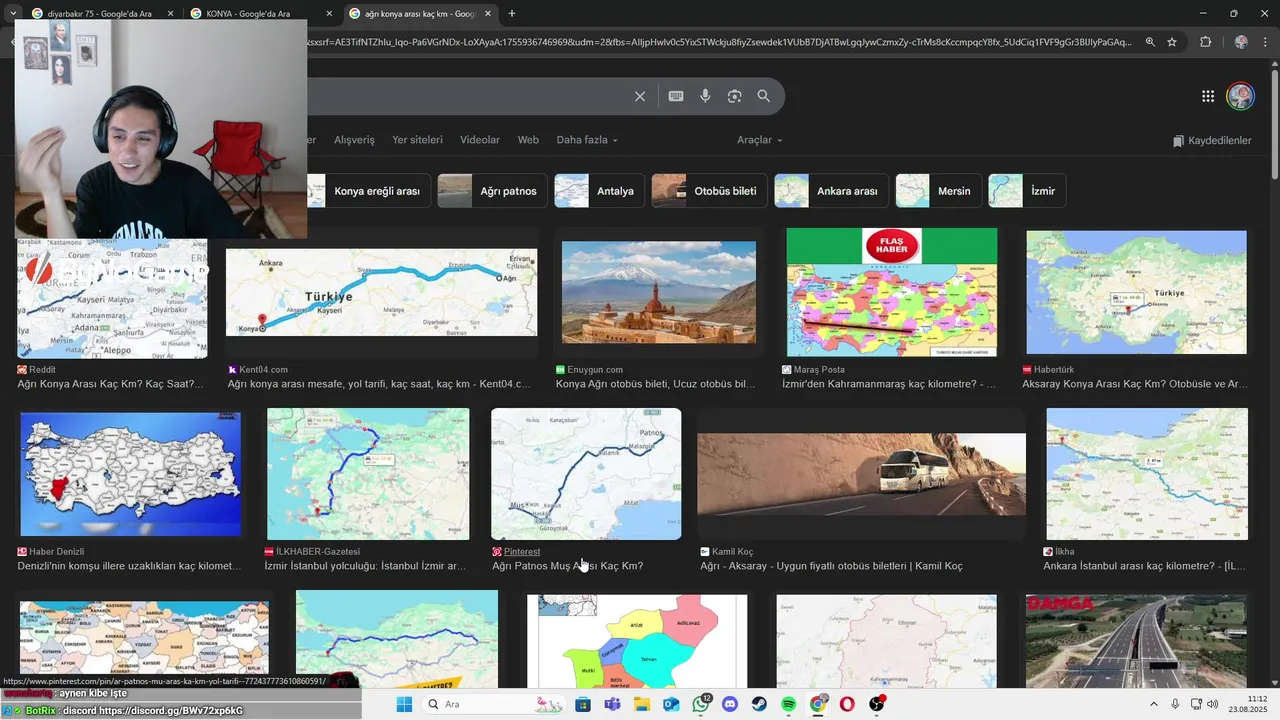Open the Google apps grid
The height and width of the screenshot is (720, 1280).
pos(1208,96)
